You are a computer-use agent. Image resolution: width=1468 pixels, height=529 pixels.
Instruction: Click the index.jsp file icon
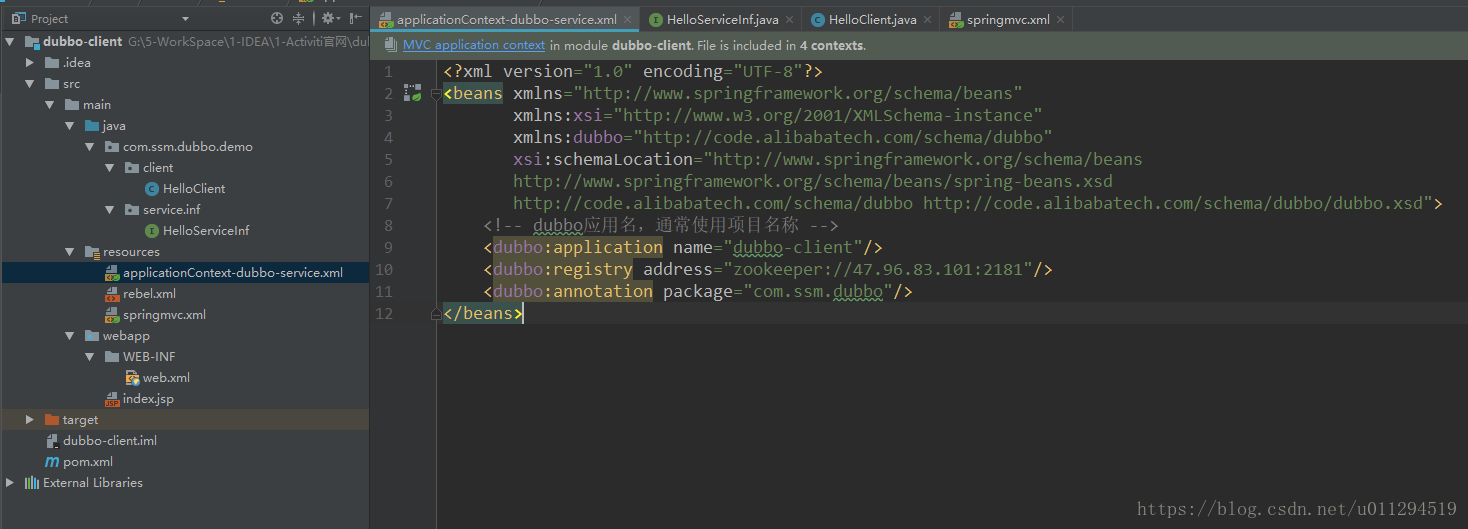(113, 399)
